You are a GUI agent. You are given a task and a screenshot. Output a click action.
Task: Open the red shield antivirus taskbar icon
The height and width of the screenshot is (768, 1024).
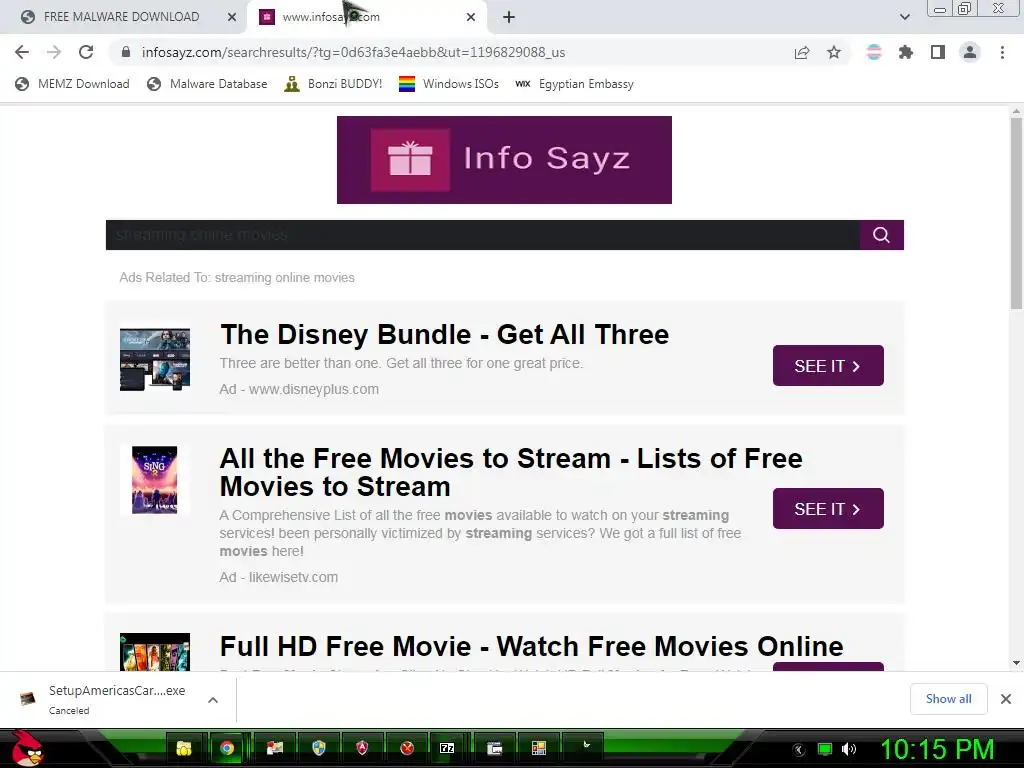point(362,748)
